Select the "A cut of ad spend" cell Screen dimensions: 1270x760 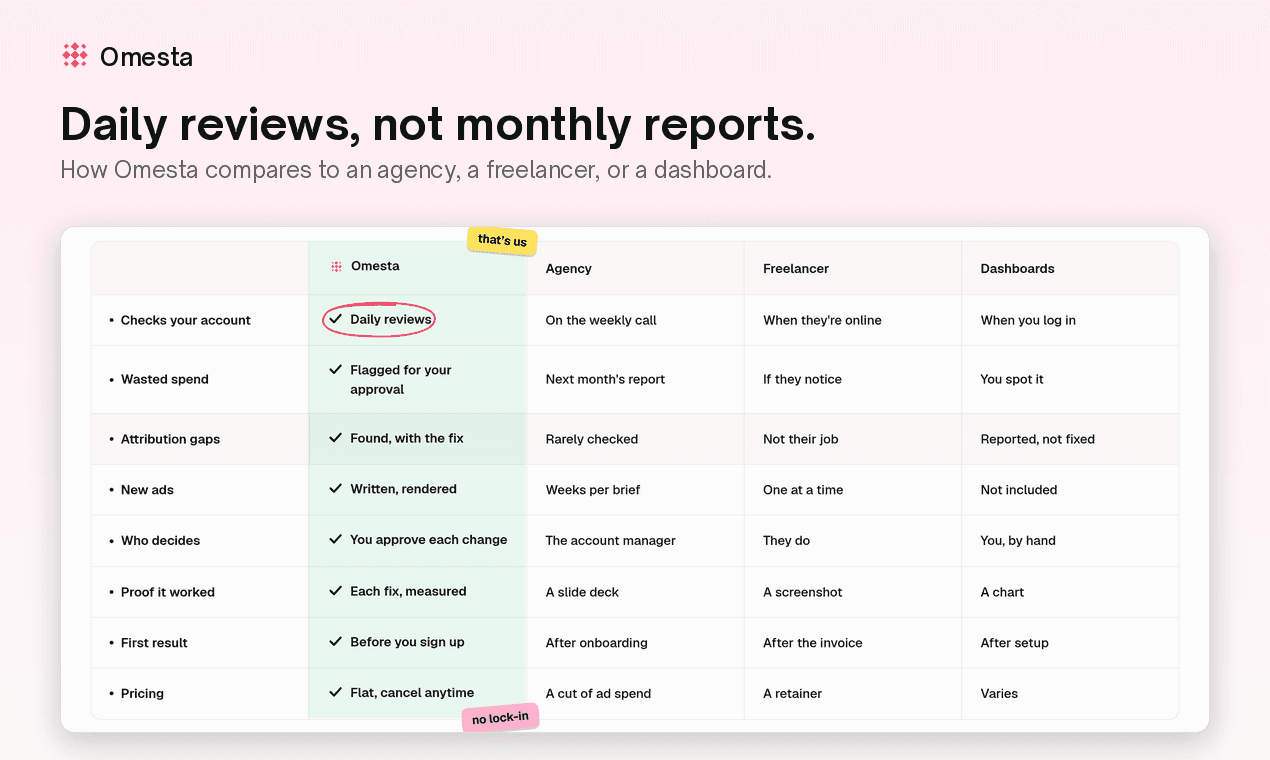(x=598, y=693)
